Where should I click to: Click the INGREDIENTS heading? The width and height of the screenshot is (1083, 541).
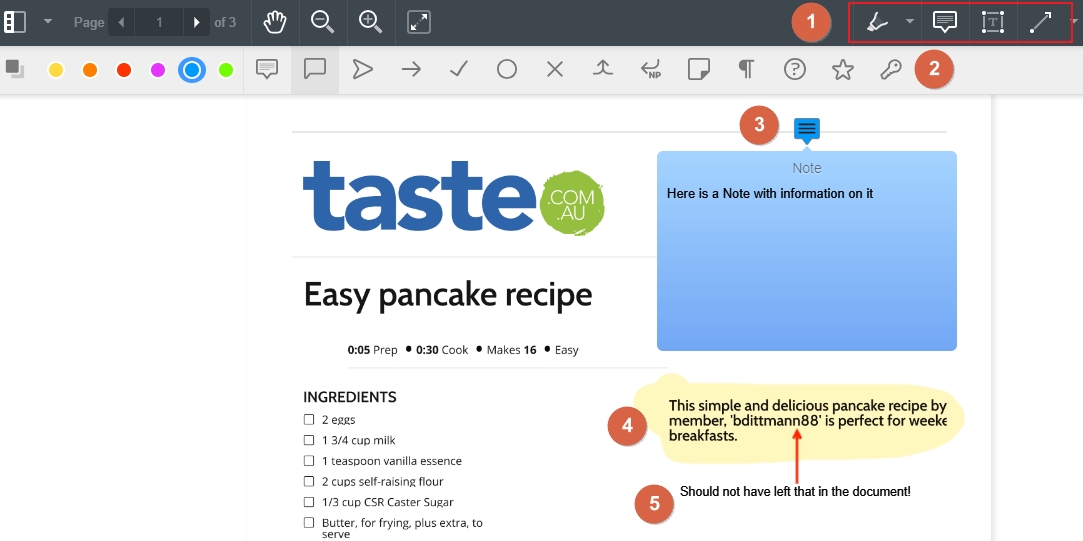pyautogui.click(x=349, y=397)
